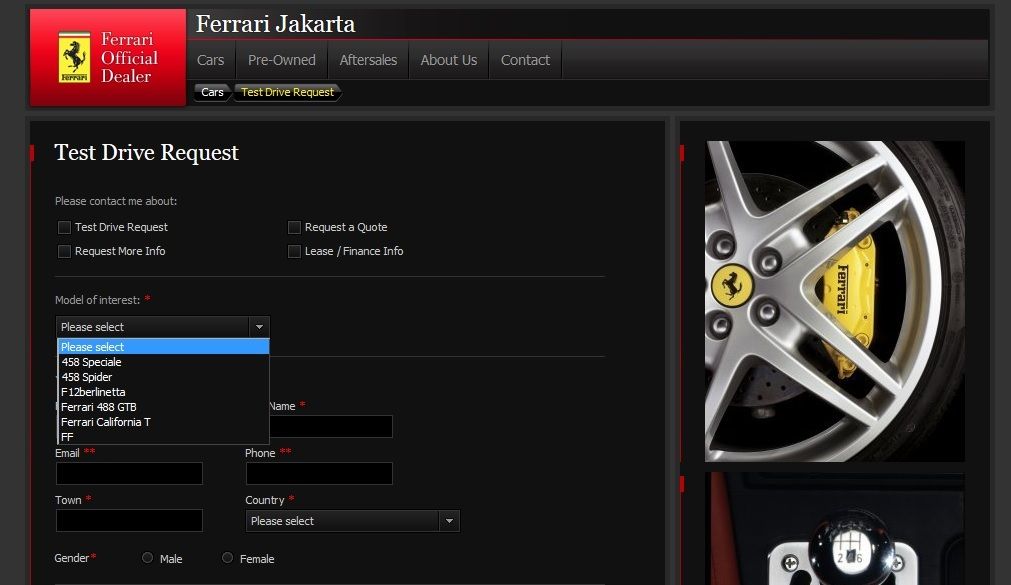Screen dimensions: 1011x585
Task: Click the Cars breadcrumb link
Action: click(212, 92)
